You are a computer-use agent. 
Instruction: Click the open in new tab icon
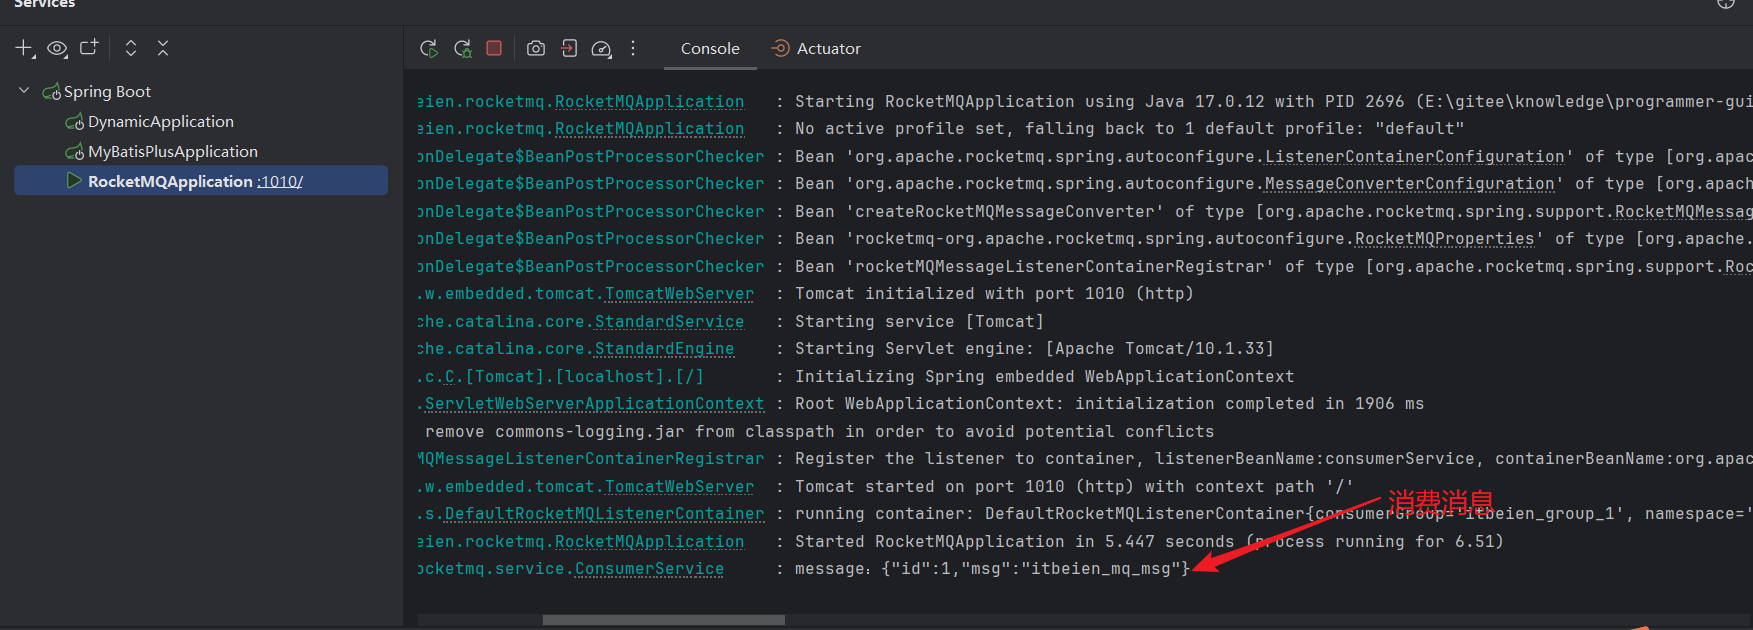pos(90,48)
